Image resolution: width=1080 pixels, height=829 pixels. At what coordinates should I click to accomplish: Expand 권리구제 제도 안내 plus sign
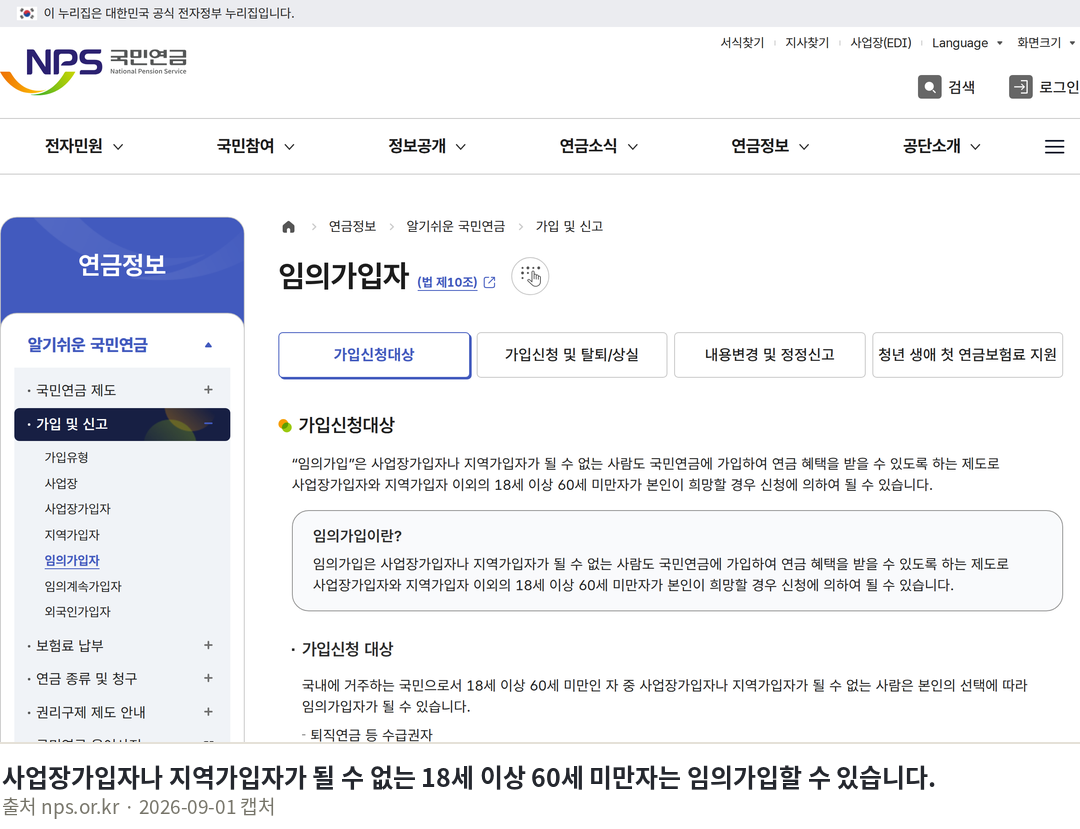208,711
